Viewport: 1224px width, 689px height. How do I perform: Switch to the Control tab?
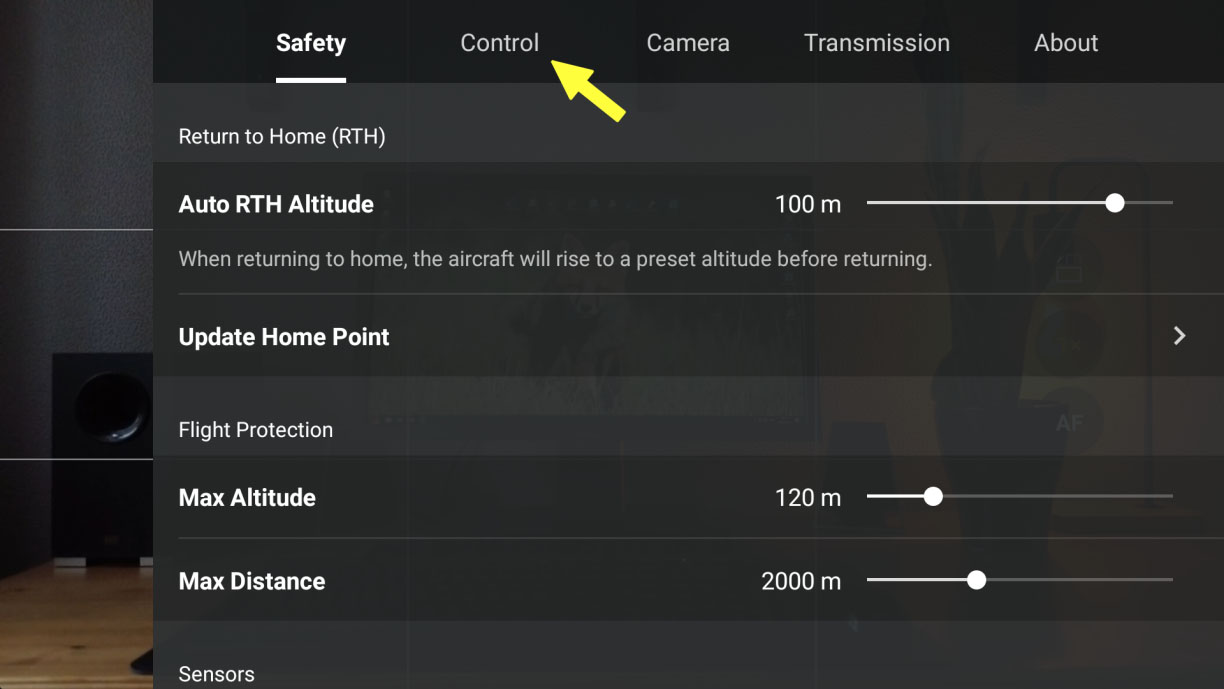[499, 43]
